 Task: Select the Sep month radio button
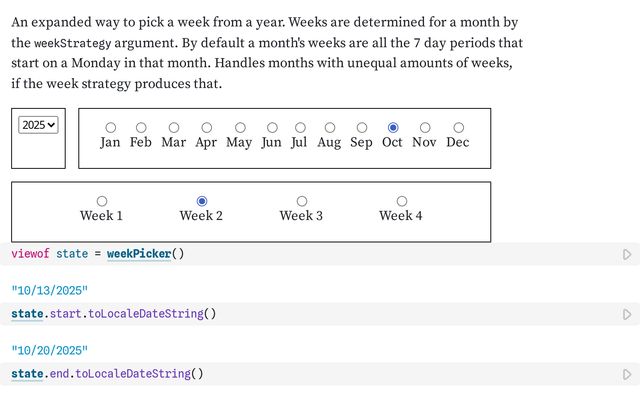point(361,128)
